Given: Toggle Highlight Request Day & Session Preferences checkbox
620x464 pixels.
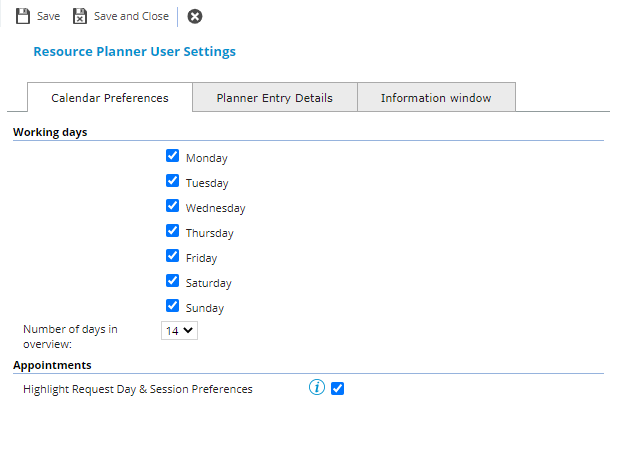Looking at the screenshot, I should (337, 388).
